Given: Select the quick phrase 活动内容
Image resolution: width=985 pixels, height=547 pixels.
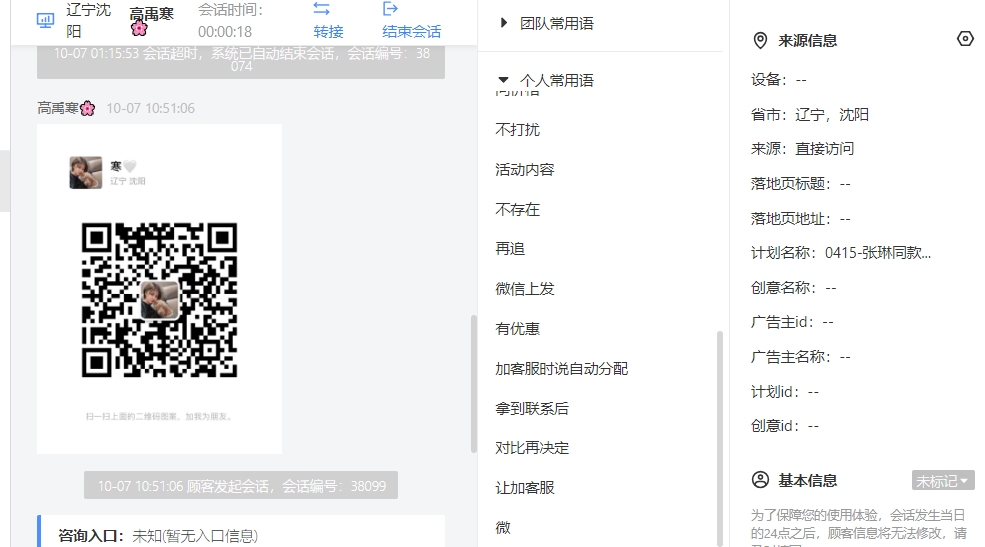Looking at the screenshot, I should (x=525, y=170).
